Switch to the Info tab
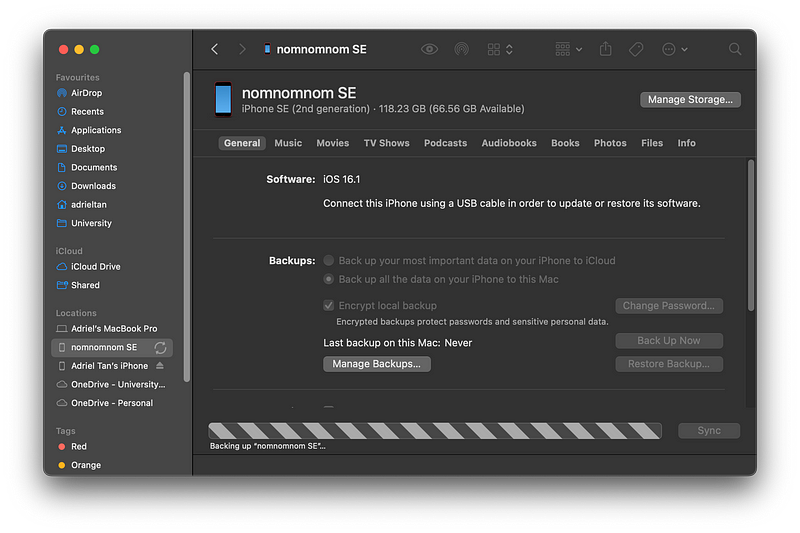 686,143
